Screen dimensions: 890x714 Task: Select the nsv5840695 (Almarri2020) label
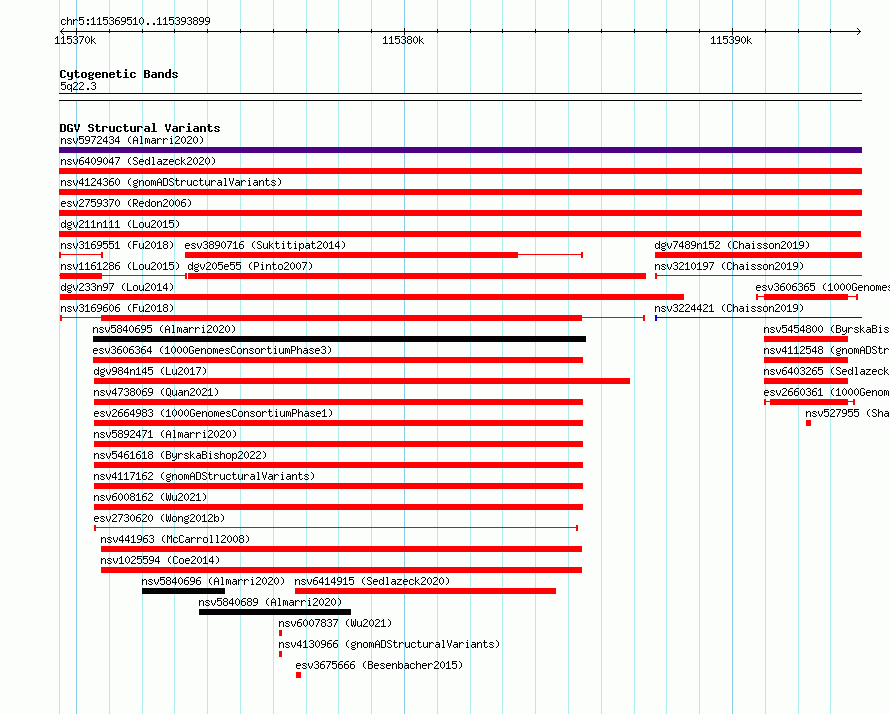tap(164, 329)
